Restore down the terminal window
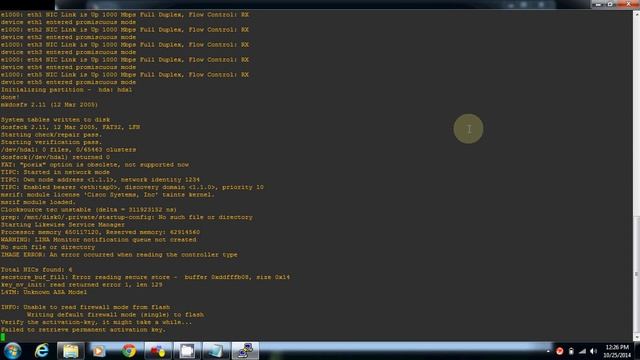 [x=610, y=4]
